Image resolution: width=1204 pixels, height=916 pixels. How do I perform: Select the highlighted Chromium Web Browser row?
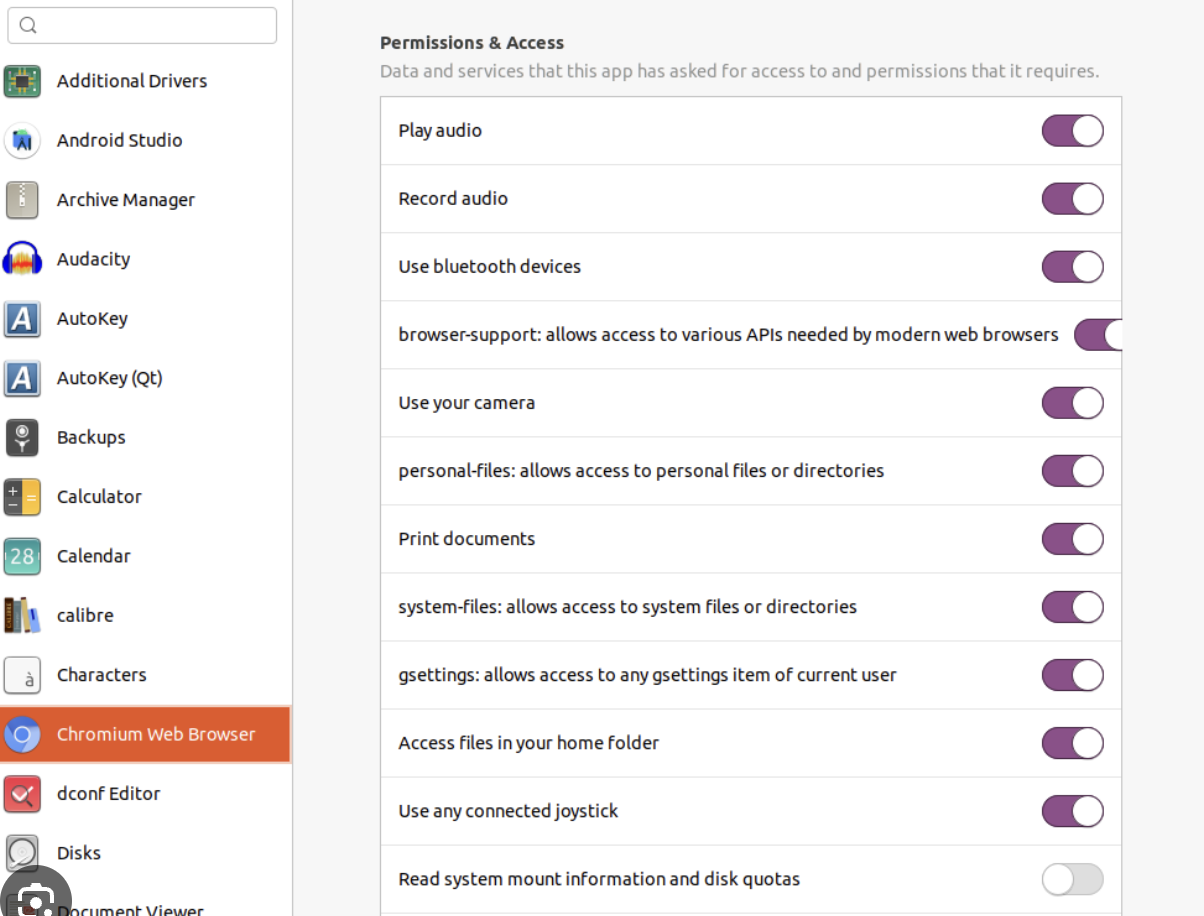point(146,735)
